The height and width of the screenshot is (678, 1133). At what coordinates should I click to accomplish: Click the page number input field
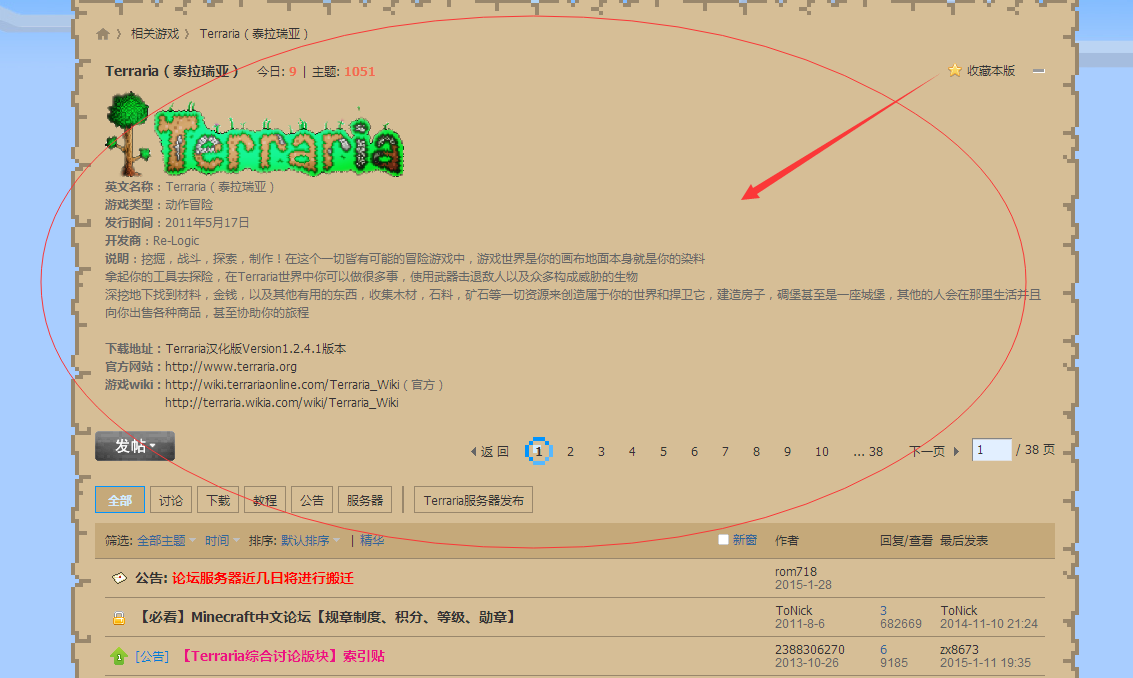tap(991, 450)
